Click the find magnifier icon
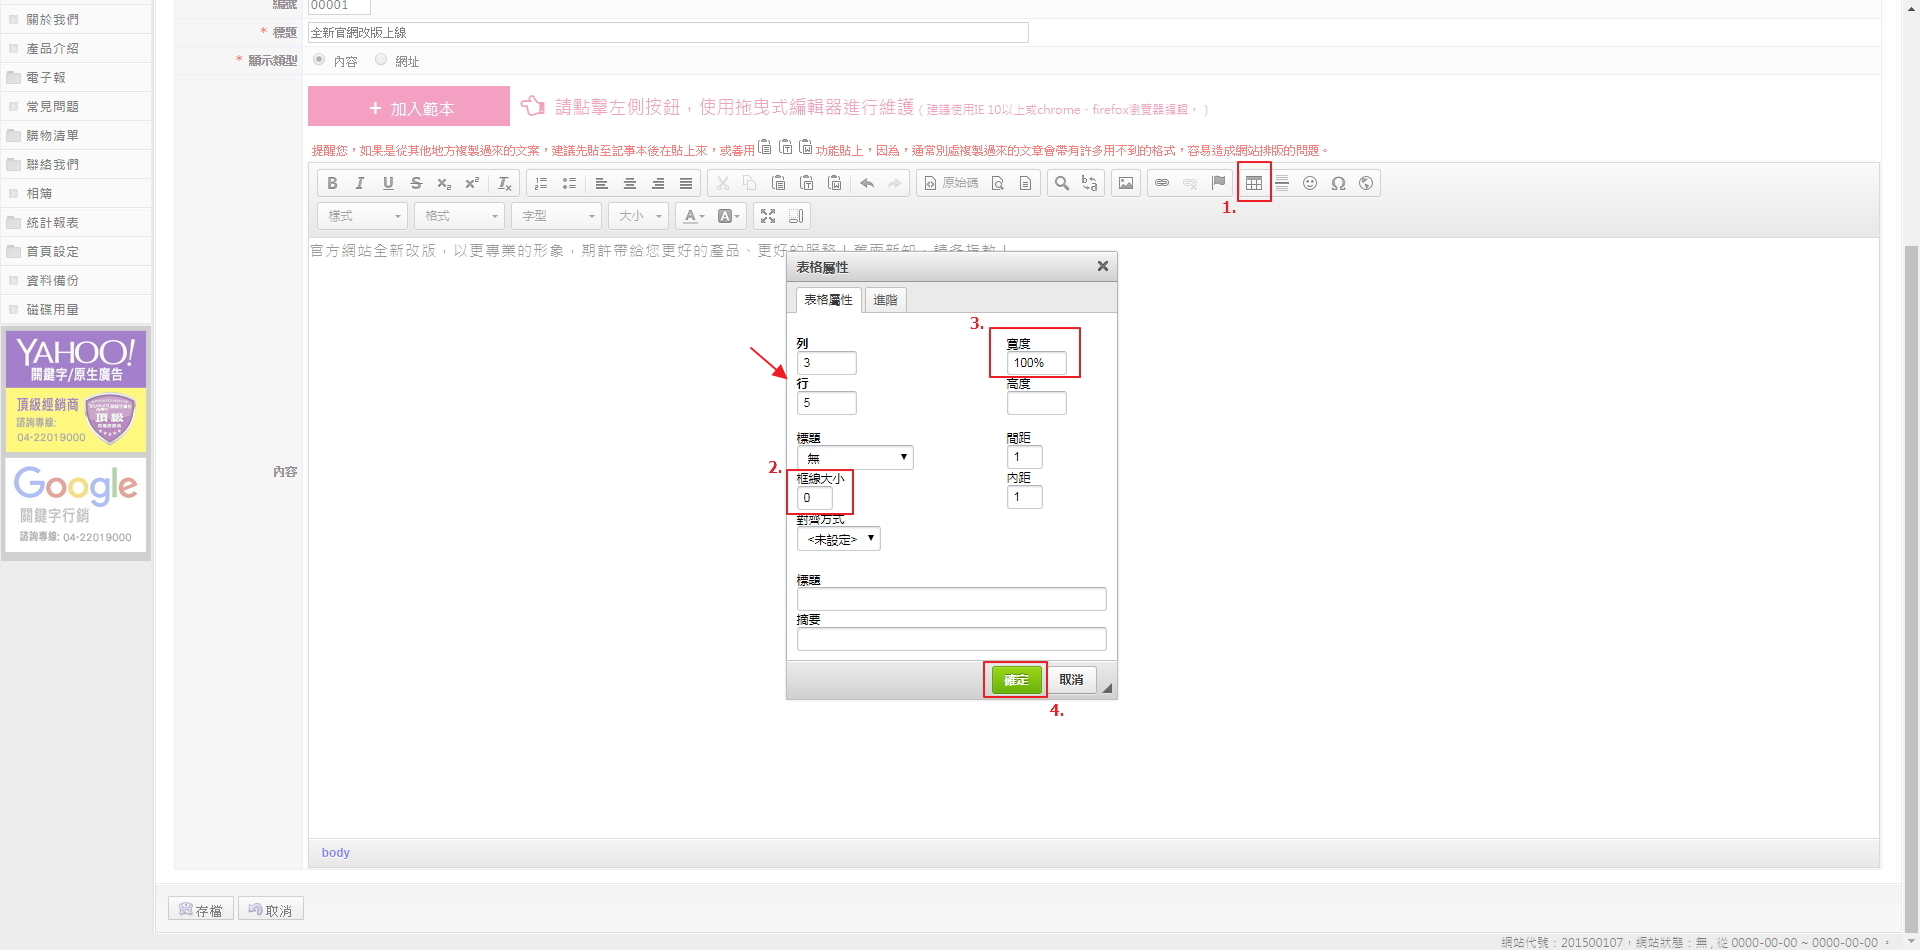 [1062, 183]
